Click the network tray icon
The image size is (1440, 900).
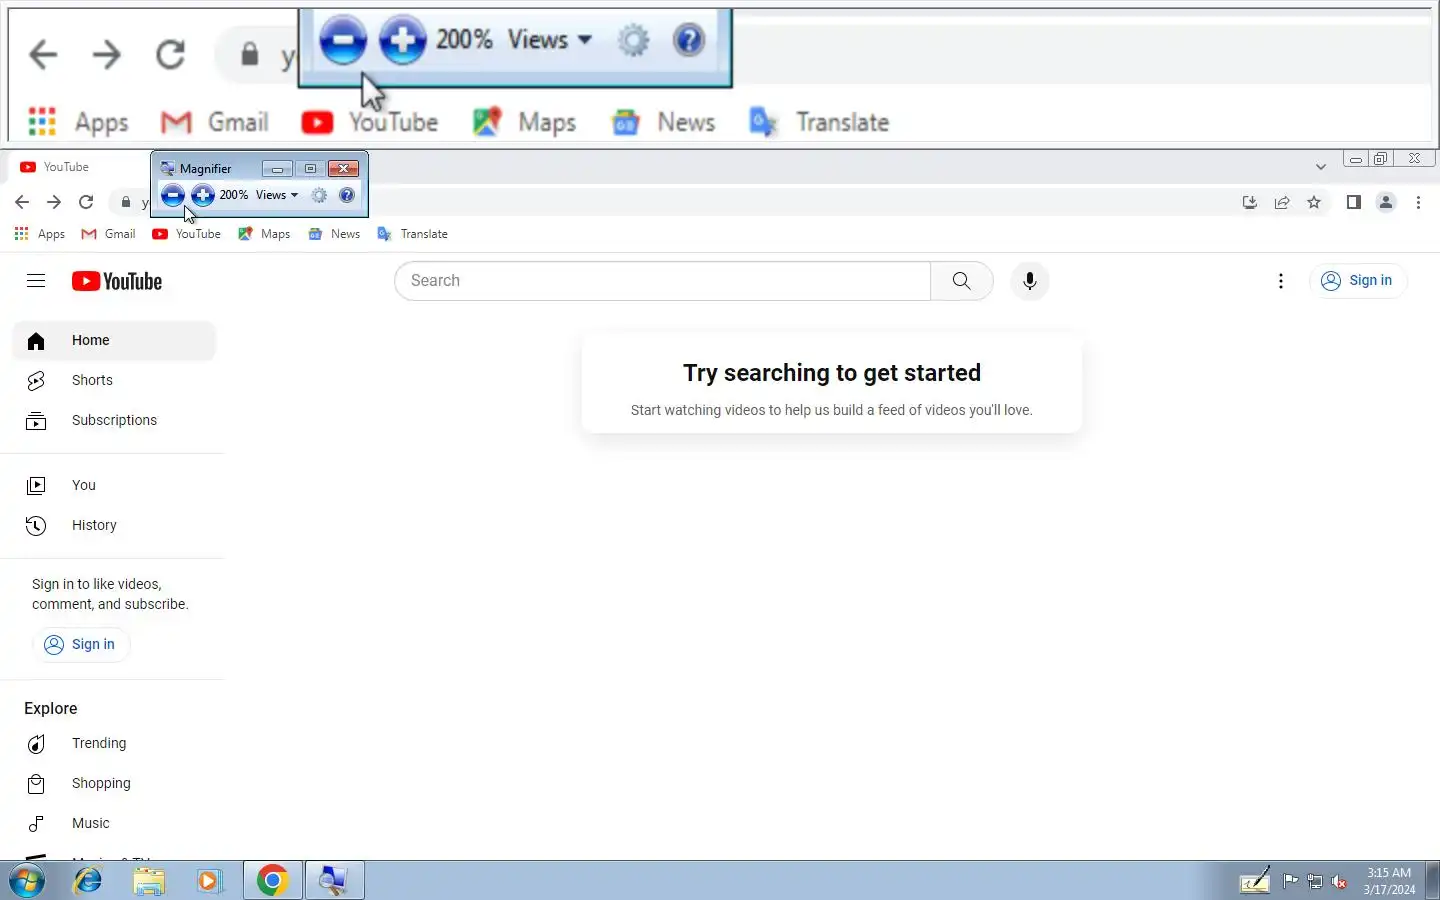tap(1315, 881)
